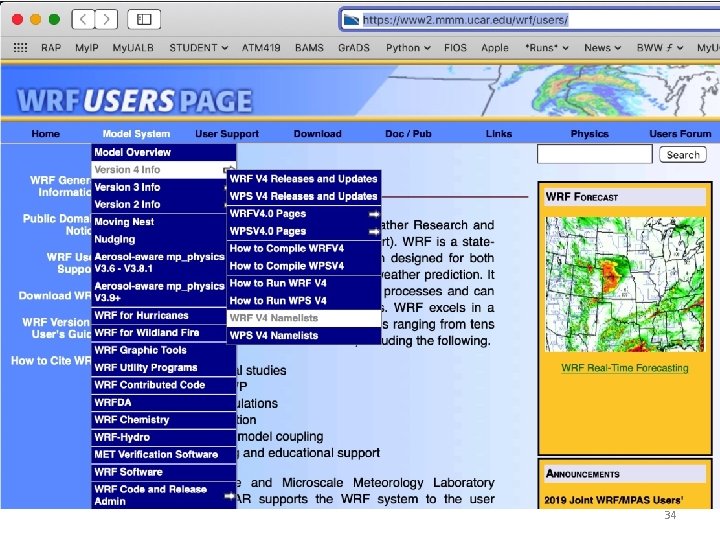Click the Model System navigation menu
This screenshot has height=540, width=720.
tap(136, 134)
